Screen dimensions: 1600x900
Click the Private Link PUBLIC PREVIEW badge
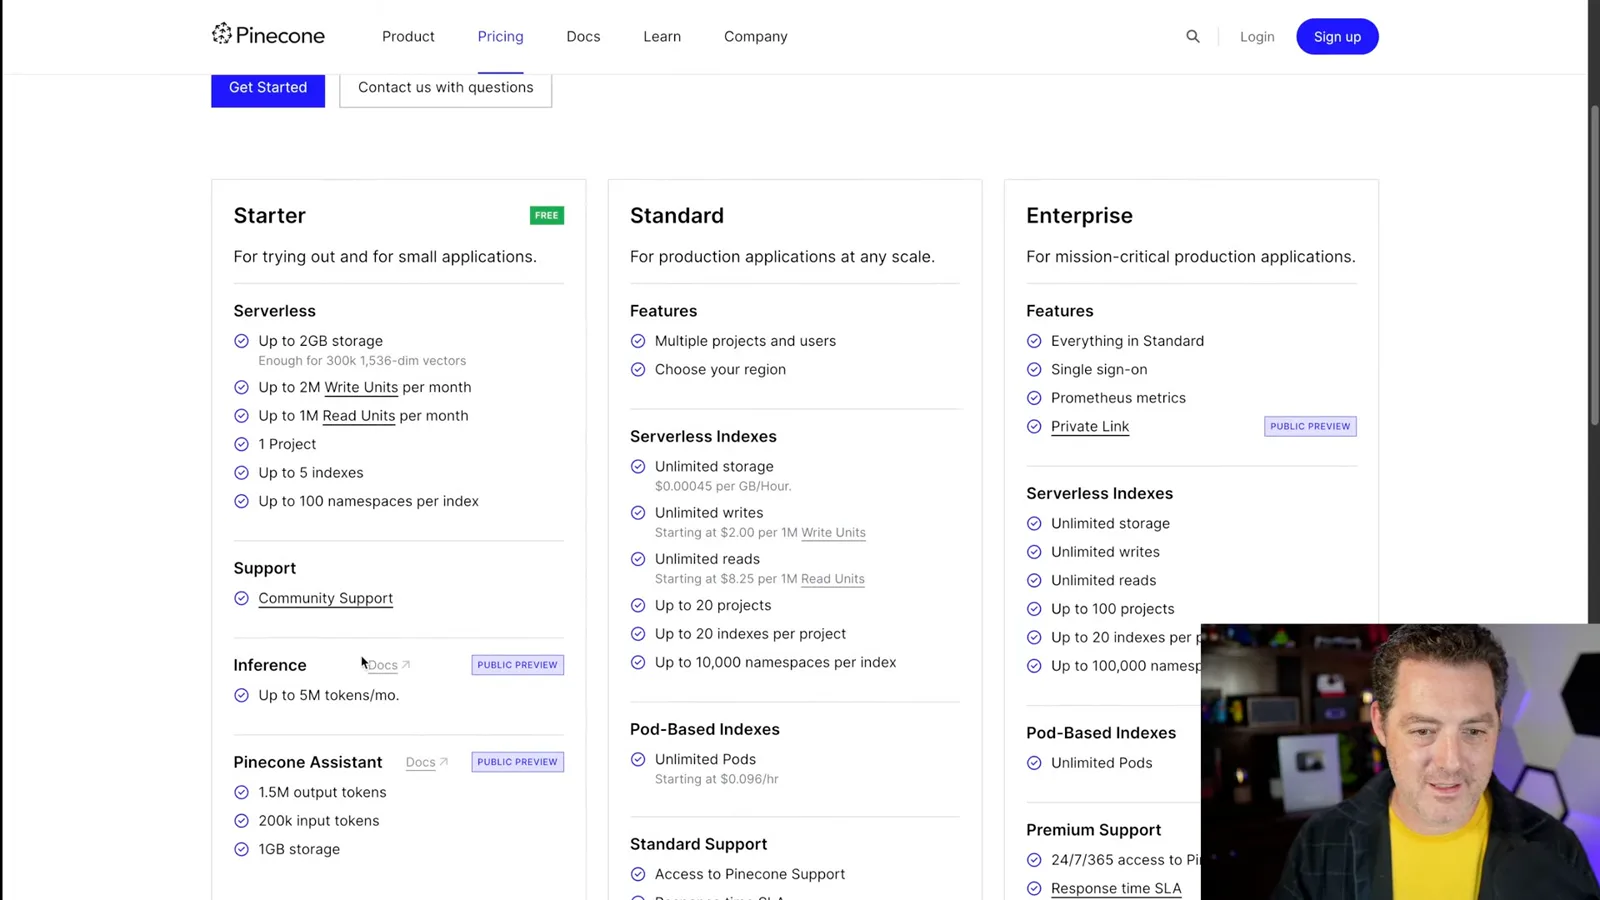(x=1310, y=426)
